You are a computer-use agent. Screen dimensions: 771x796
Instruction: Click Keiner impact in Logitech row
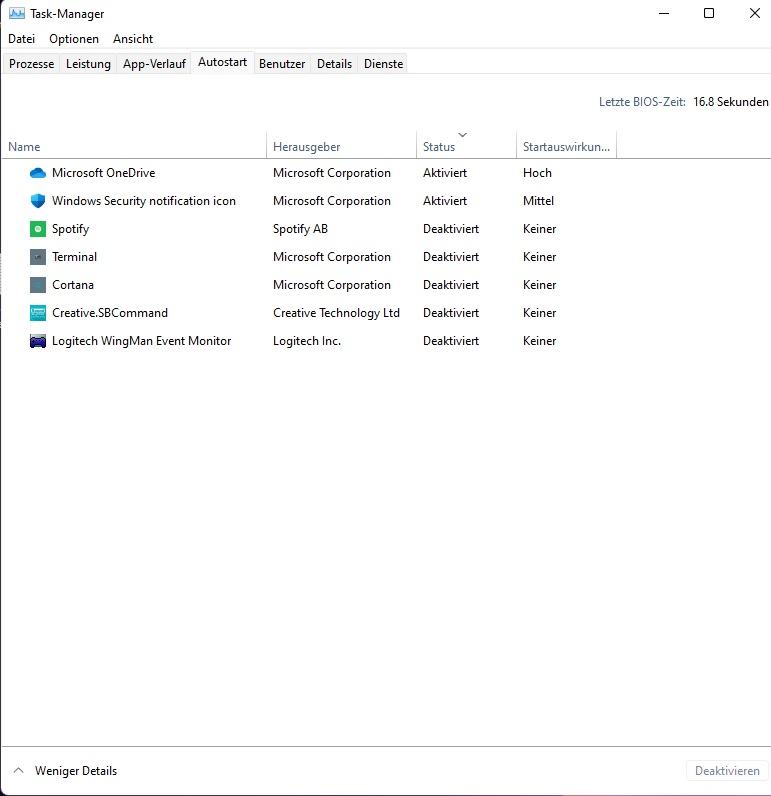pos(539,341)
